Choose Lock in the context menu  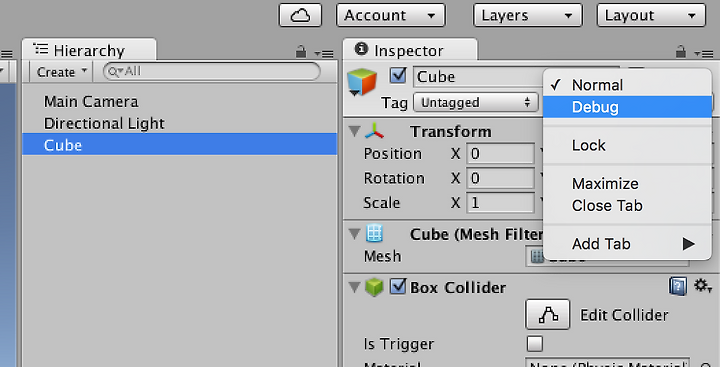click(x=627, y=145)
